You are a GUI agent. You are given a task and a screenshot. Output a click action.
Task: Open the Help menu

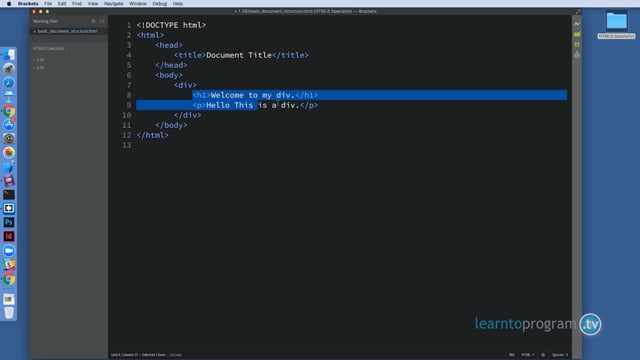pos(178,4)
